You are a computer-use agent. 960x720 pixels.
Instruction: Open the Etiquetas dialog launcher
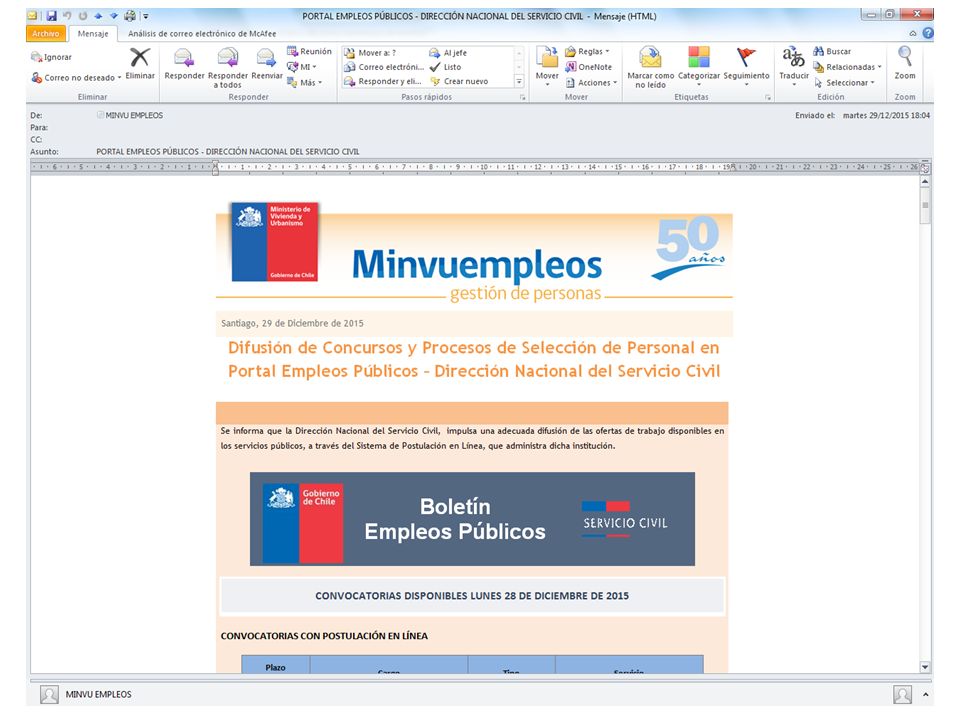pyautogui.click(x=768, y=97)
